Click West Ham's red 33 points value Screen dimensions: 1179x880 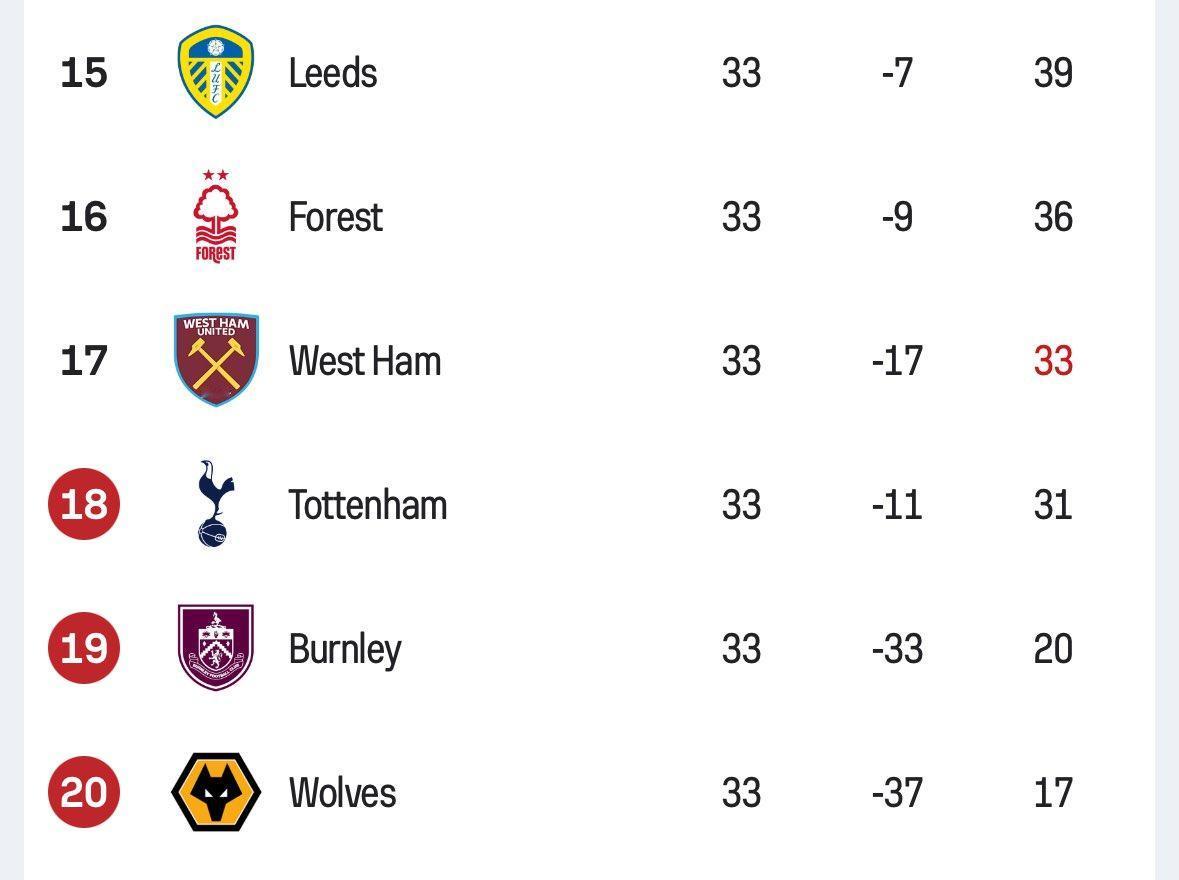1053,361
